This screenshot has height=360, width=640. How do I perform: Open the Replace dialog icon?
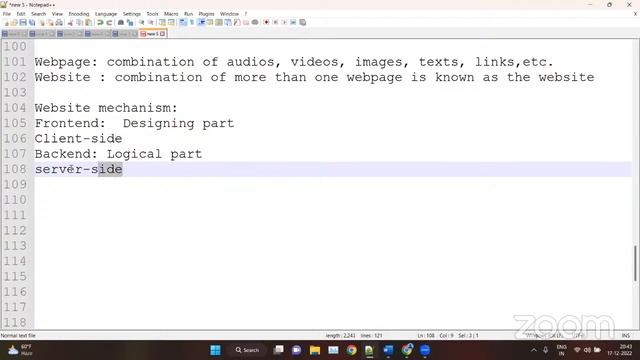click(x=130, y=23)
